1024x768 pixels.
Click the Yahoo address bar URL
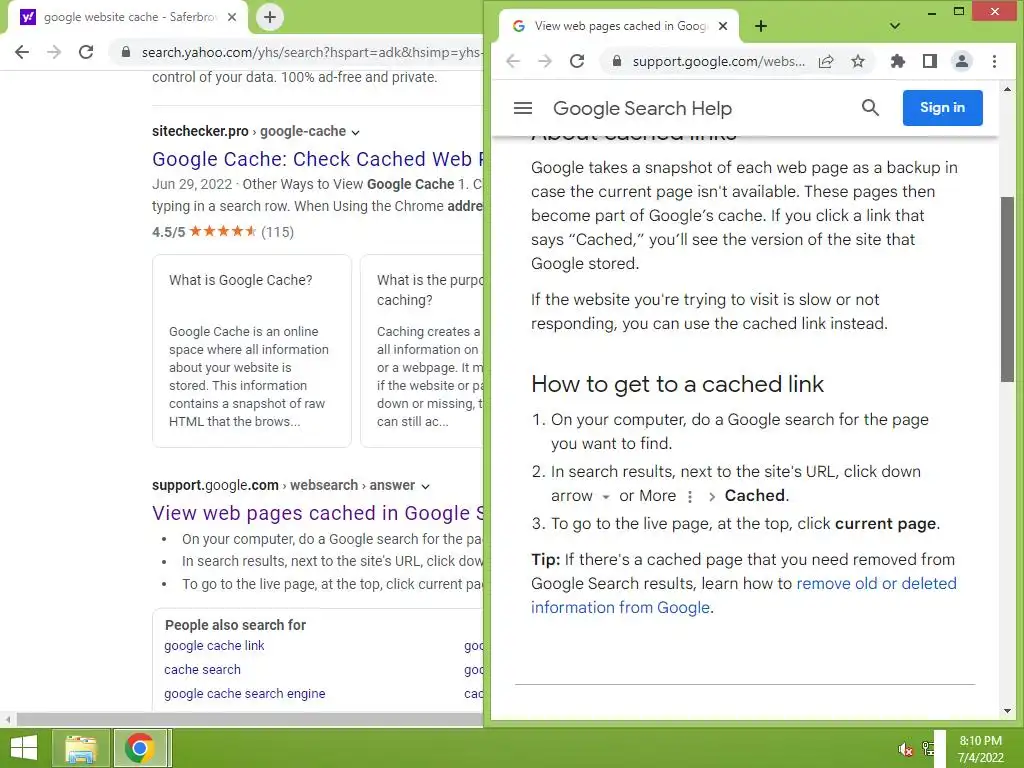(311, 52)
